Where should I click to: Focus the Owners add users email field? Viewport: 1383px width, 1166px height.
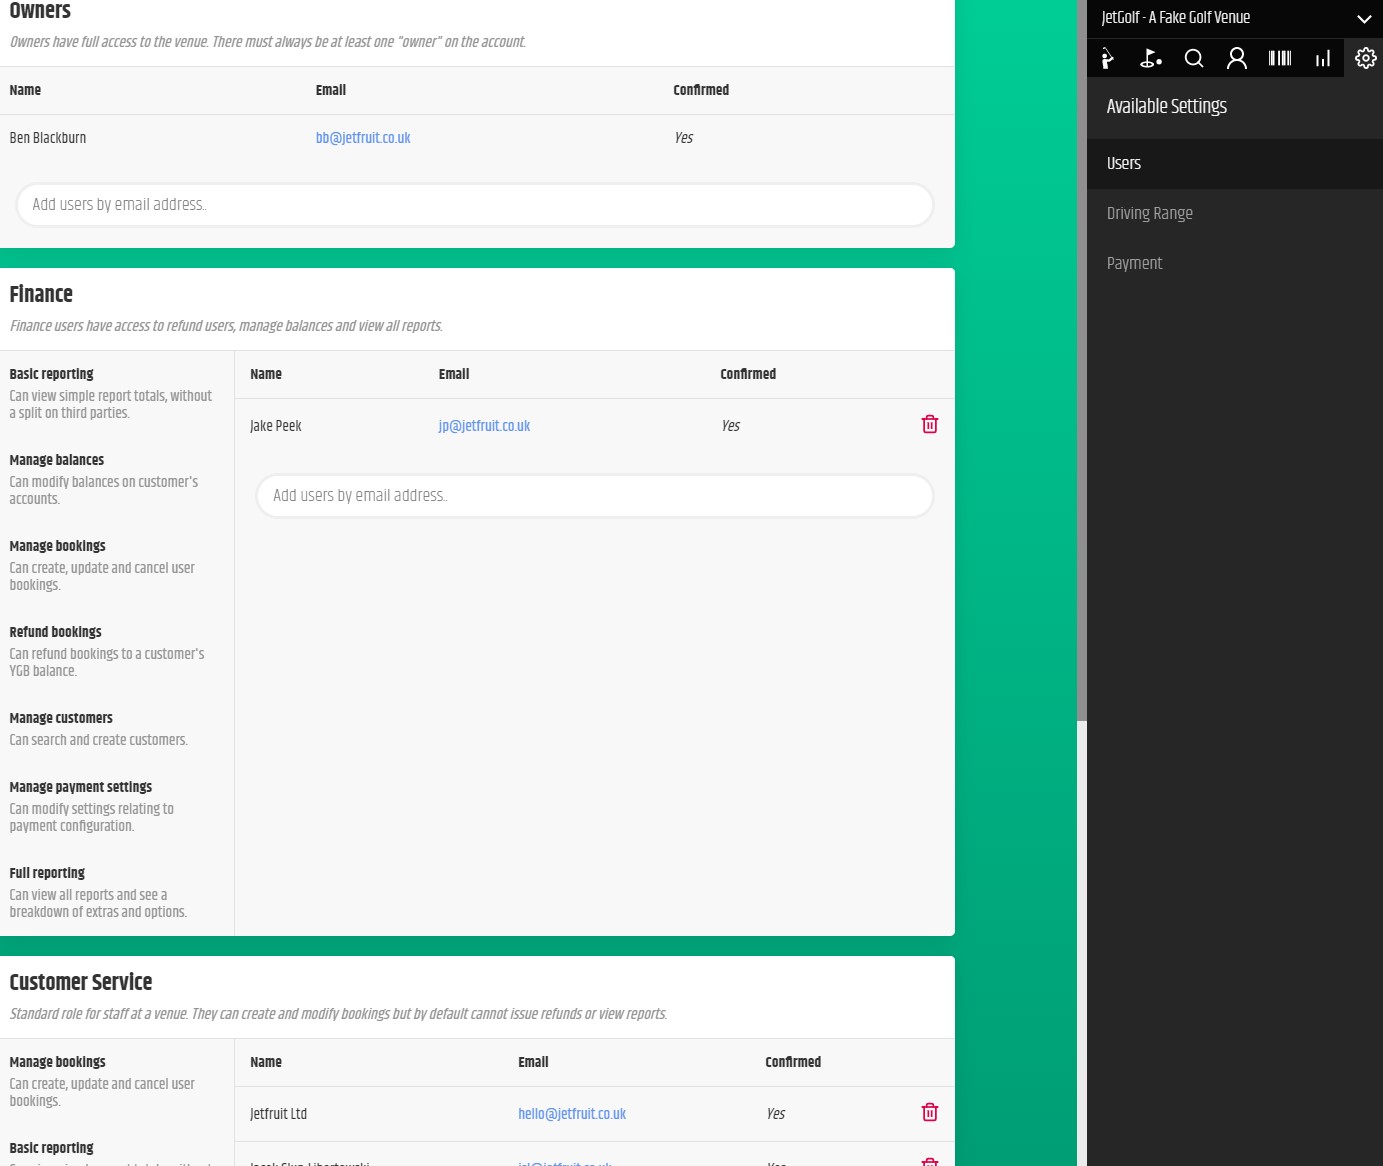point(475,205)
